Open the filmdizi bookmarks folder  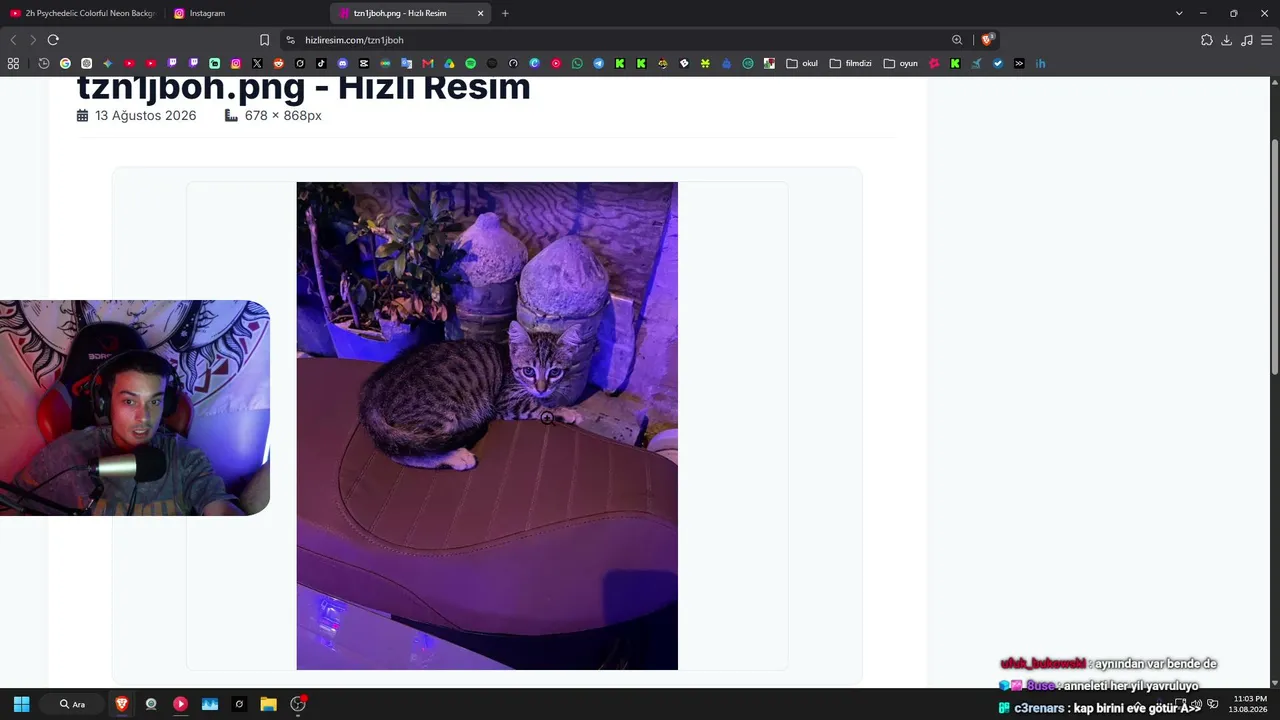coord(851,63)
